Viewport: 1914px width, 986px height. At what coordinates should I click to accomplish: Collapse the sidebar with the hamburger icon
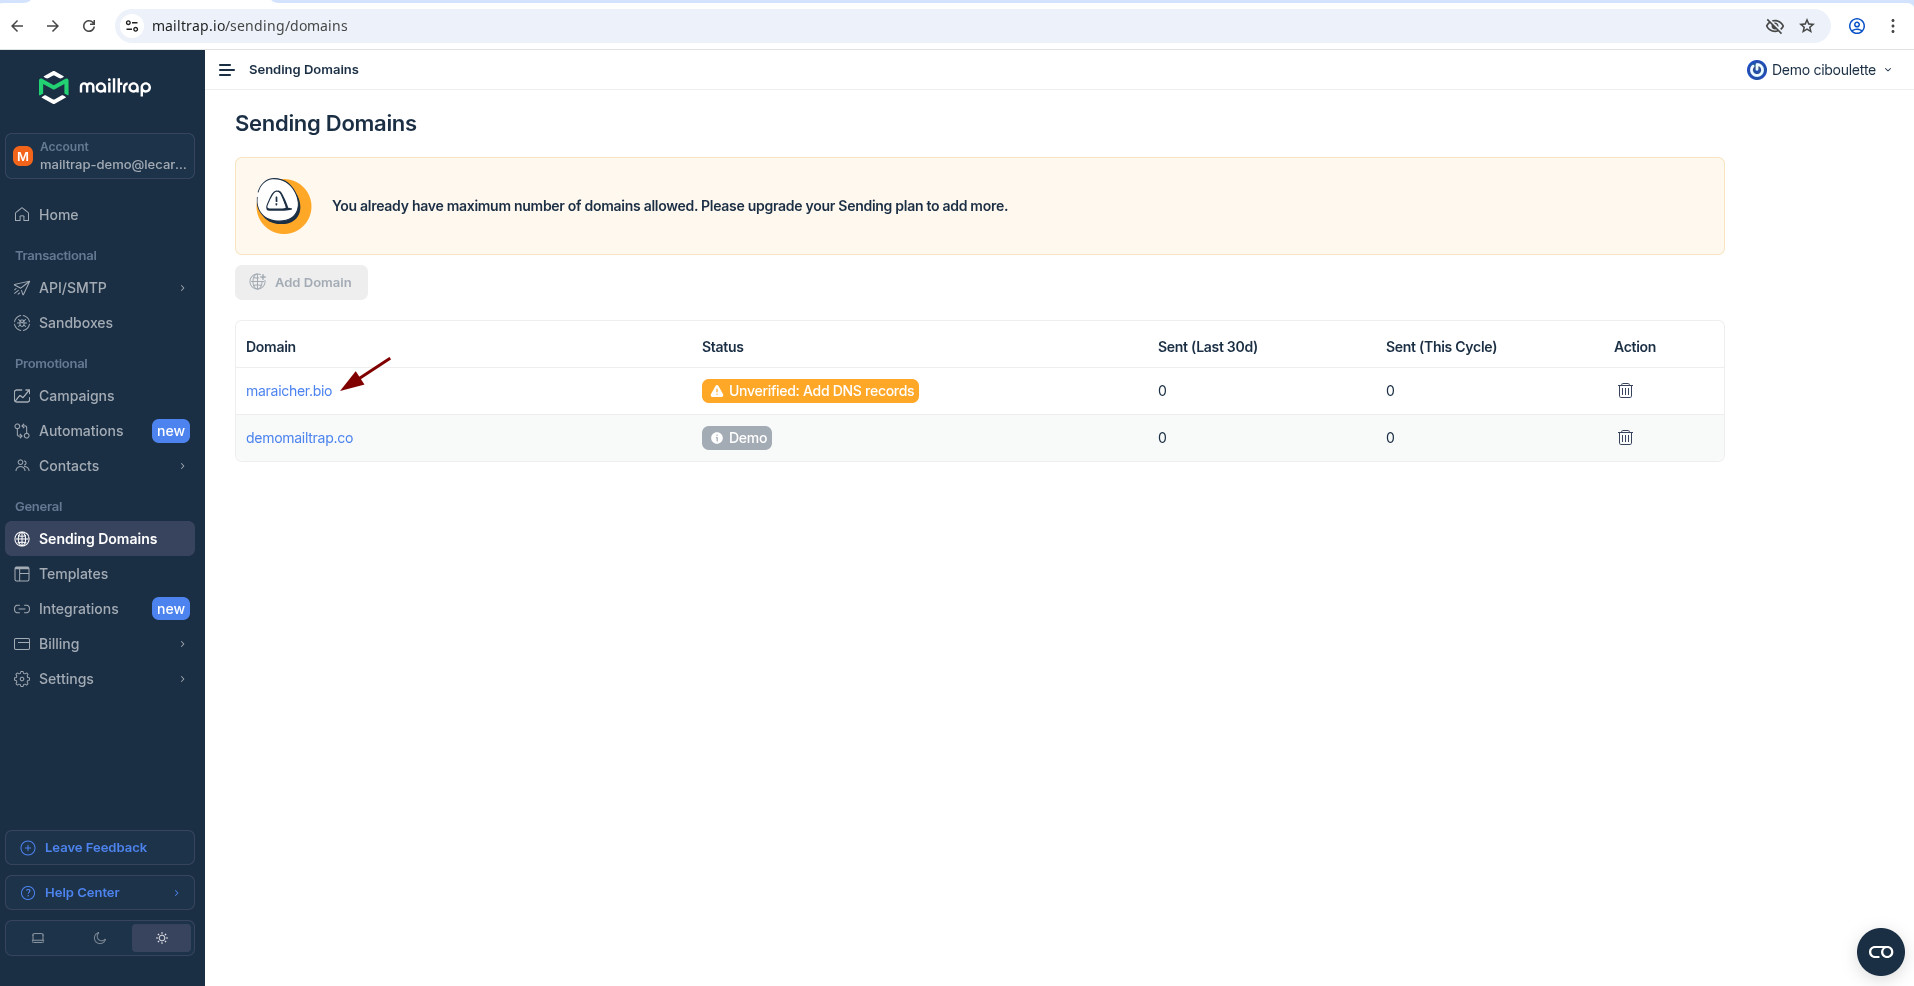226,70
